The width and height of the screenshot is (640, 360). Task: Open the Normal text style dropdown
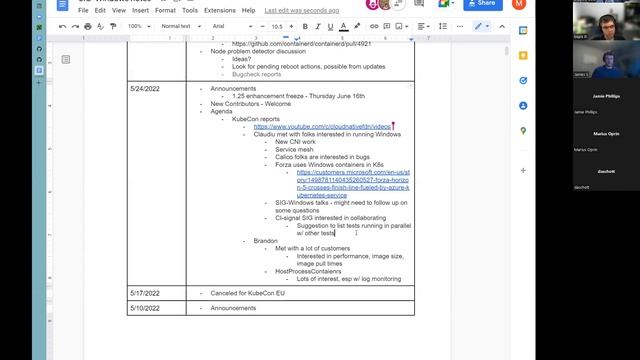[x=181, y=27]
